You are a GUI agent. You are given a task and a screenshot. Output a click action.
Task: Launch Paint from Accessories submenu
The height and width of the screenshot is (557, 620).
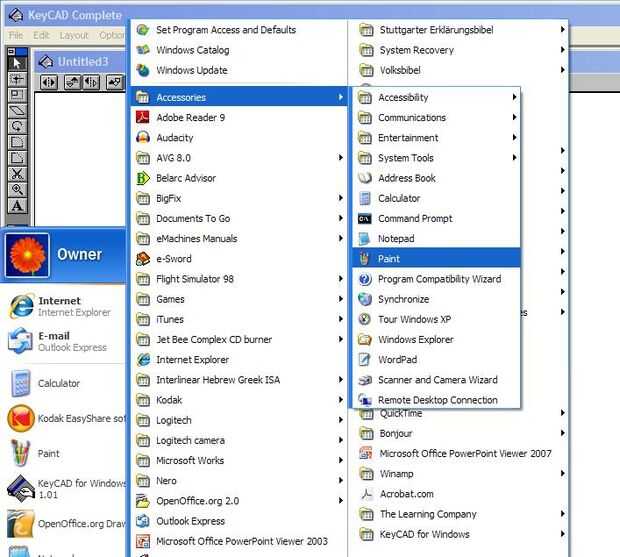pyautogui.click(x=436, y=259)
